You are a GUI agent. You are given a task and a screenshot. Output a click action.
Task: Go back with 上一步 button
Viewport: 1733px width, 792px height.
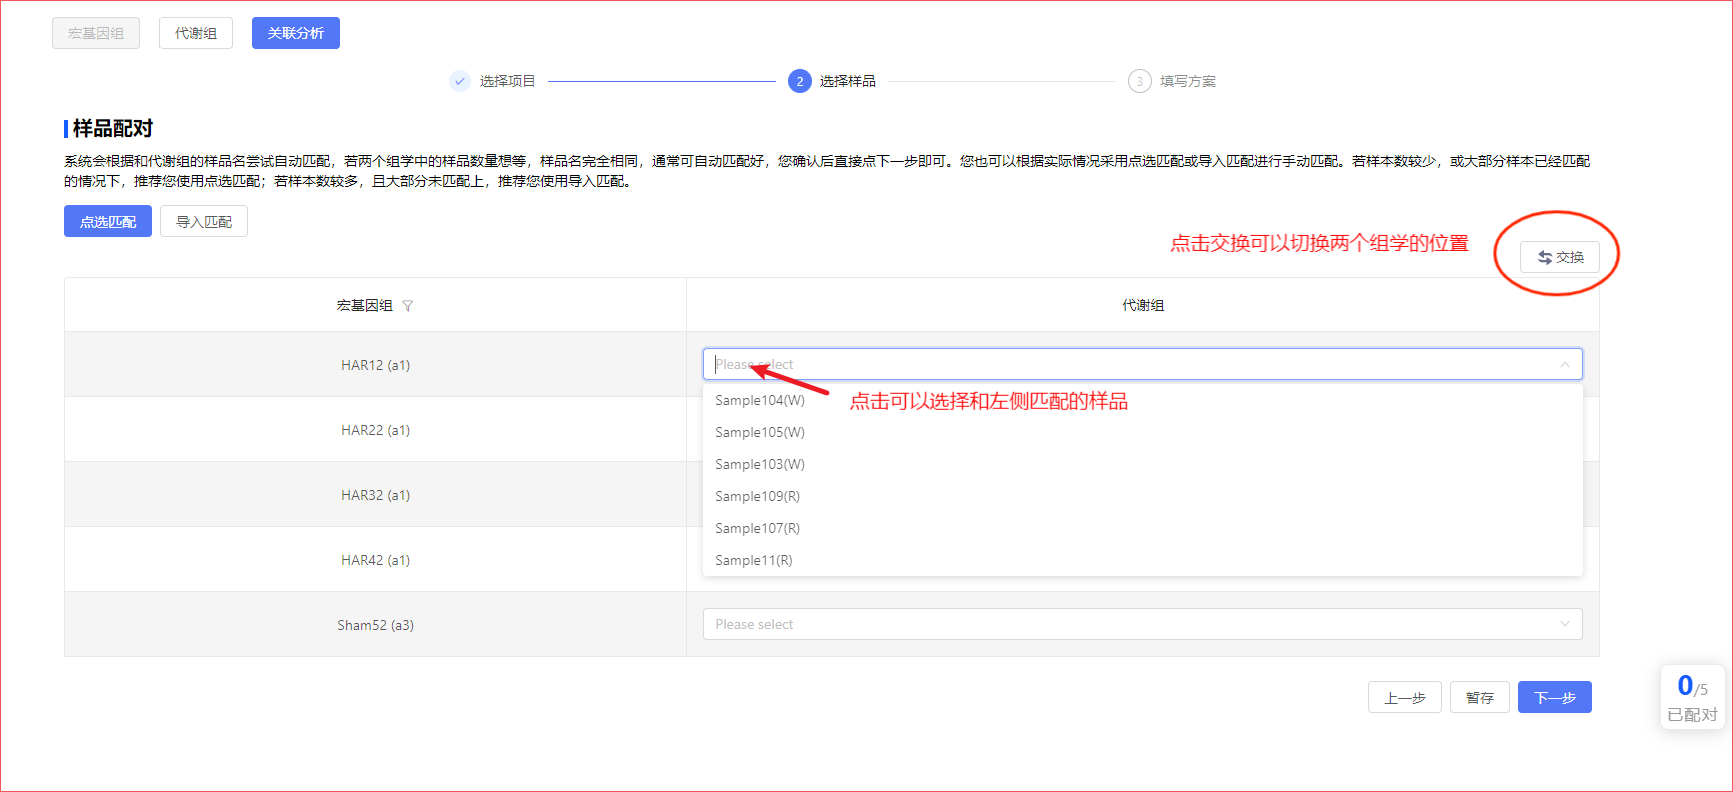(x=1405, y=697)
